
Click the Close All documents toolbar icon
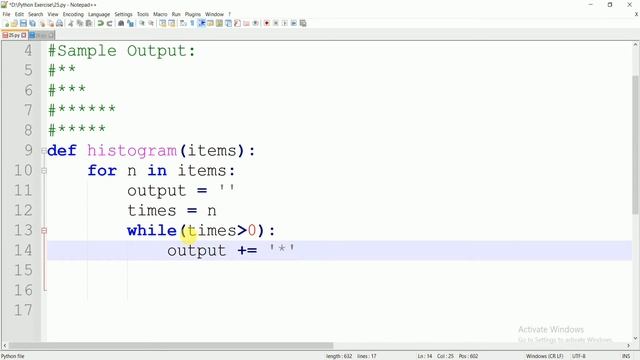point(51,23)
